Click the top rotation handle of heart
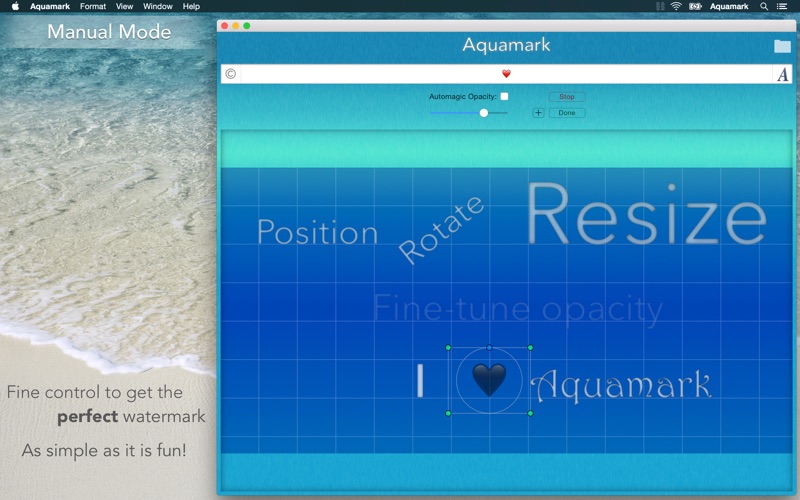This screenshot has width=800, height=500. [489, 347]
